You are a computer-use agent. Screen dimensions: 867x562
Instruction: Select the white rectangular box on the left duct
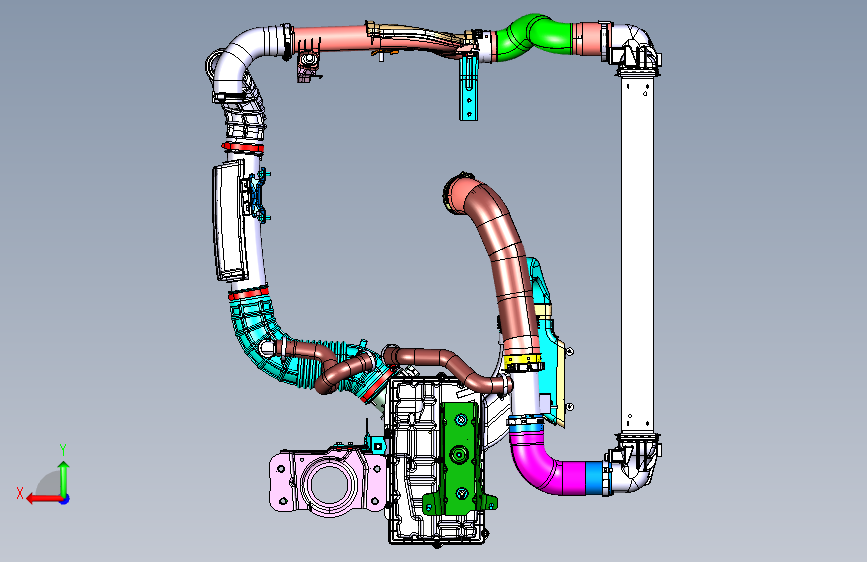[228, 221]
